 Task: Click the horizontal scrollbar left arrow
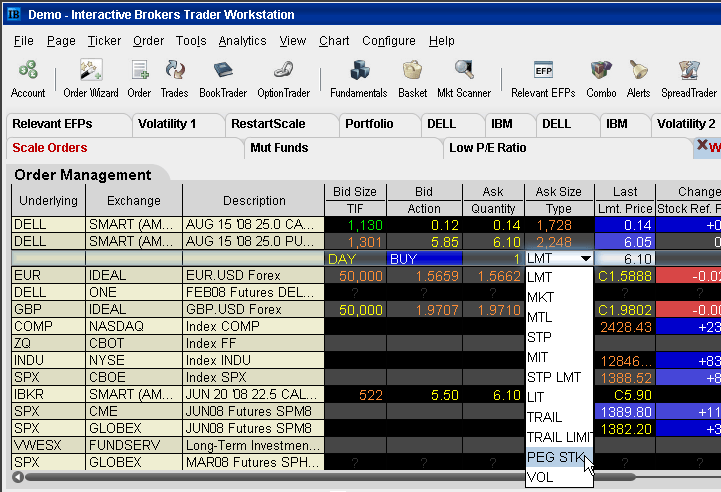coord(18,477)
